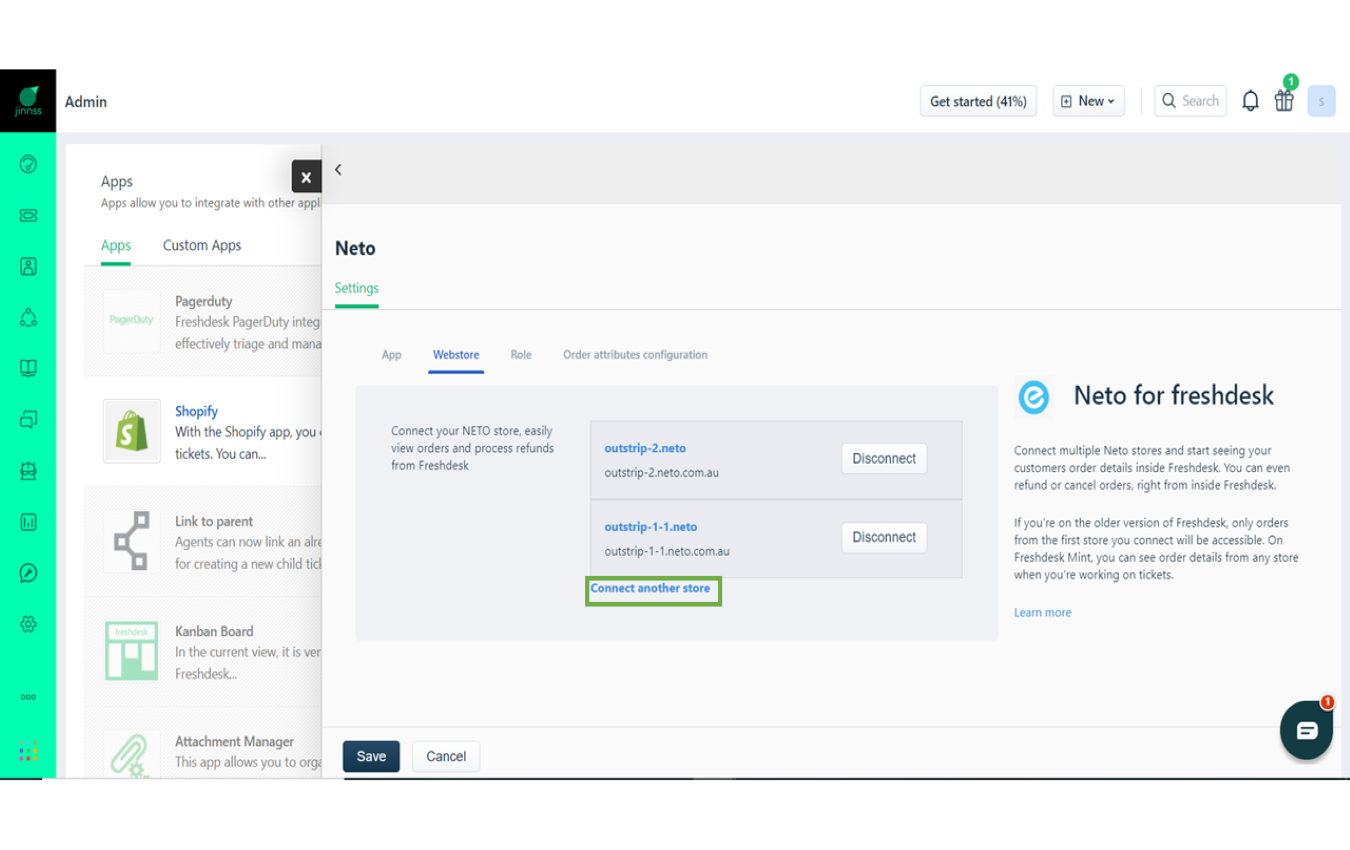Select the Tickets icon in the sidebar

tap(27, 215)
